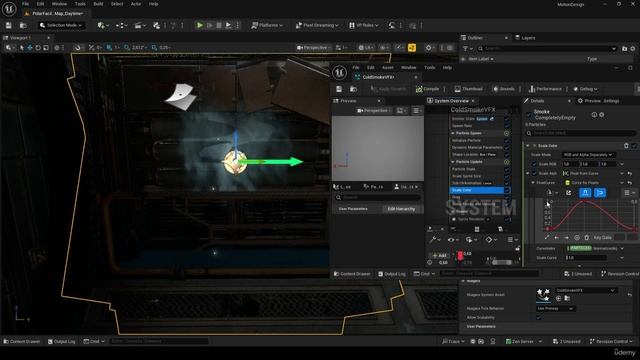The width and height of the screenshot is (640, 360).
Task: Open the Perspective dropdown in Niagara Preview
Action: pos(374,111)
